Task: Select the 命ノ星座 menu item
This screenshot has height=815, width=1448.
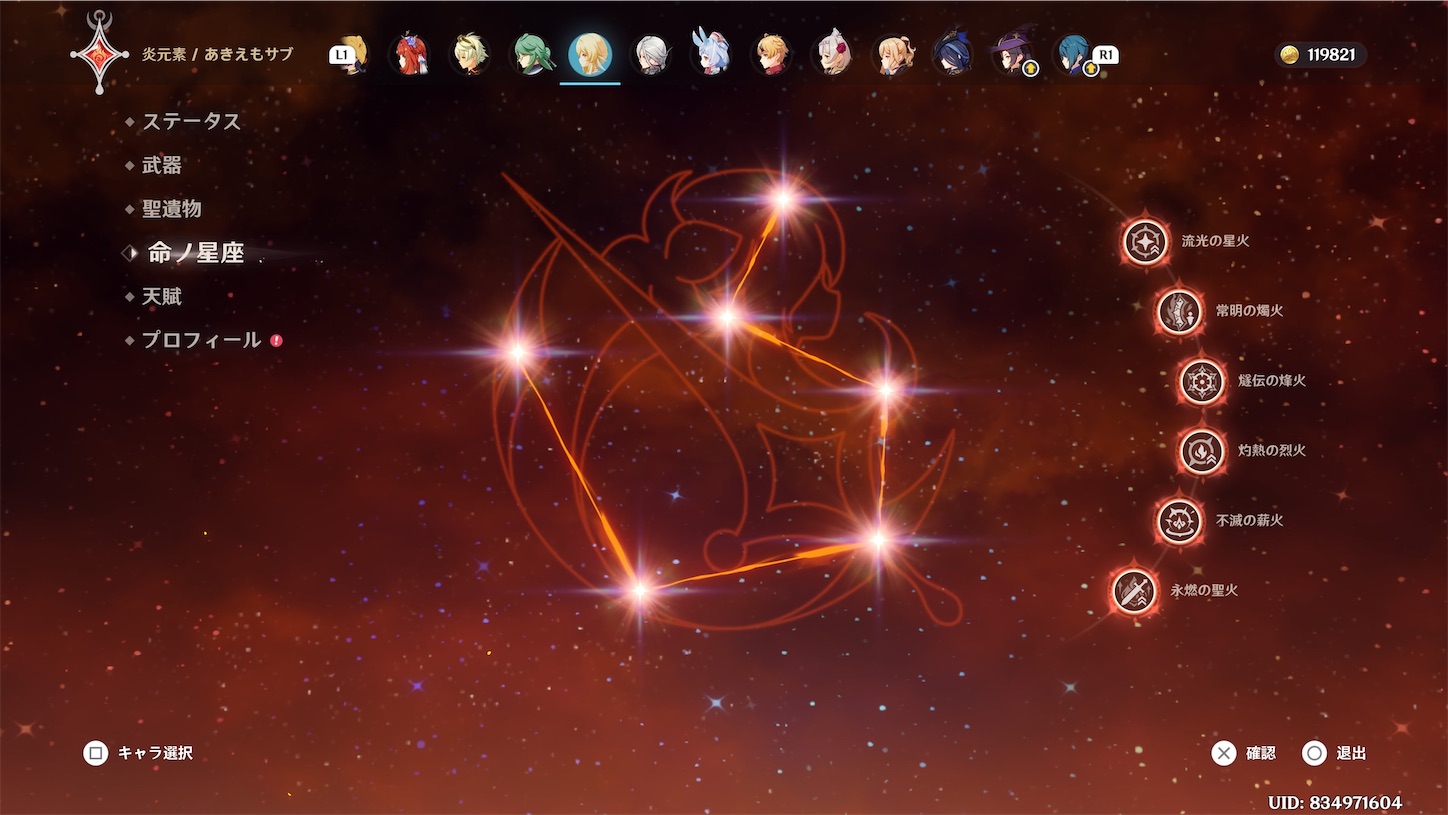Action: coord(196,253)
